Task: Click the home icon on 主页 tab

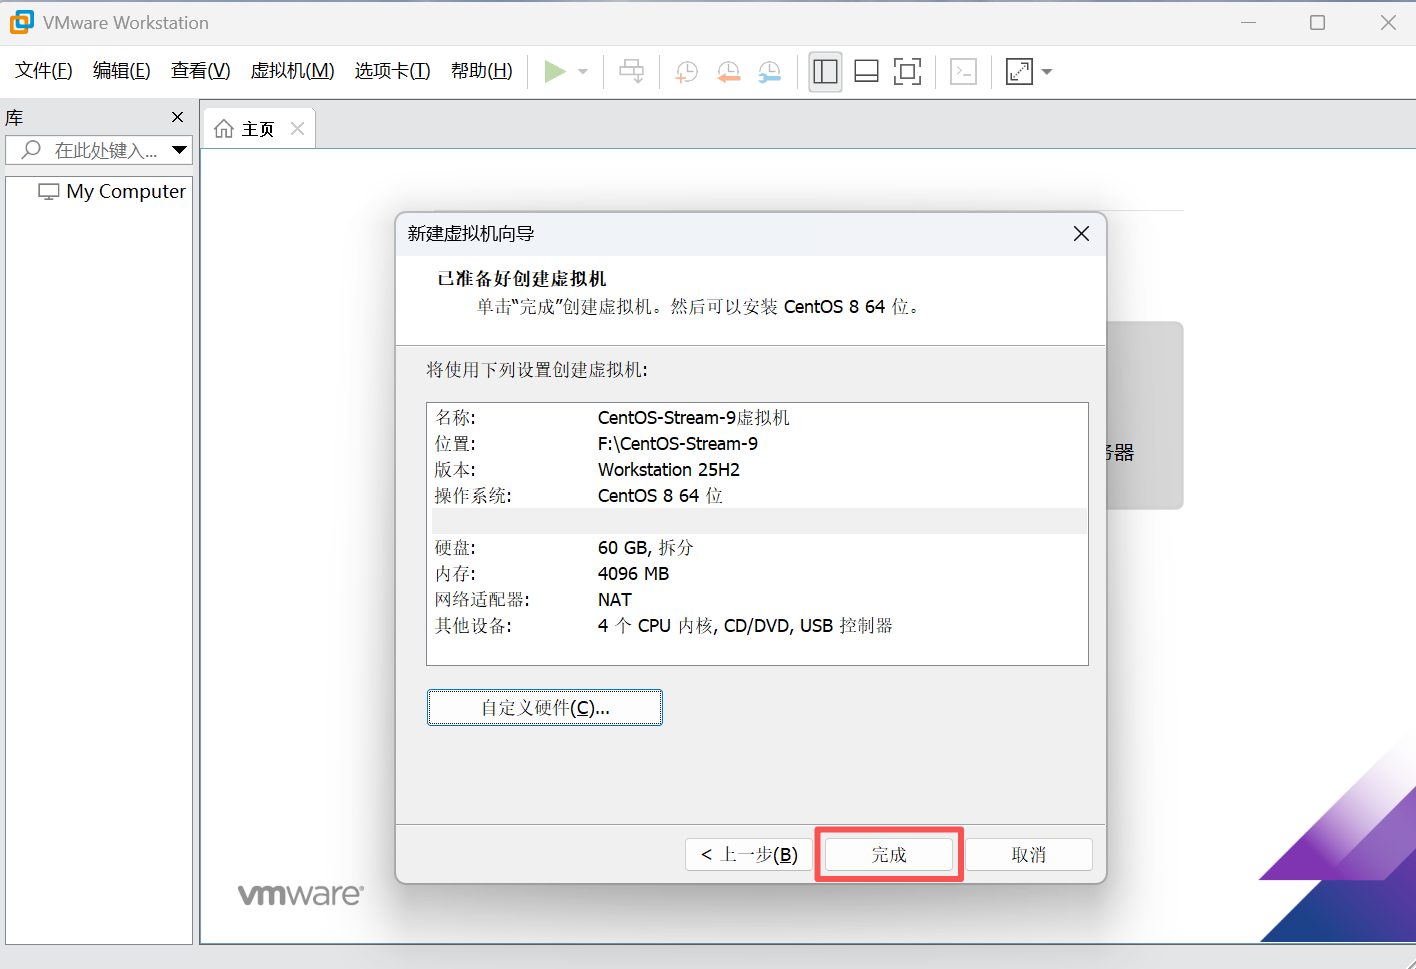Action: [x=224, y=129]
